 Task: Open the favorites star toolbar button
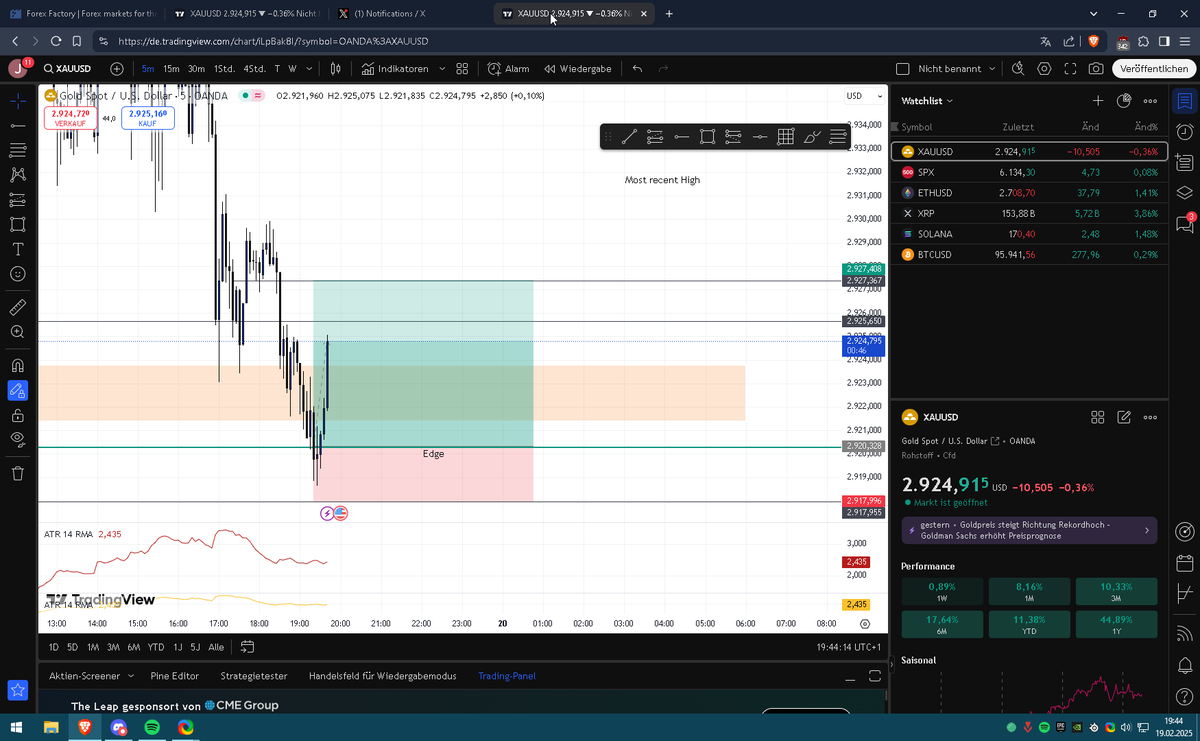[x=17, y=690]
